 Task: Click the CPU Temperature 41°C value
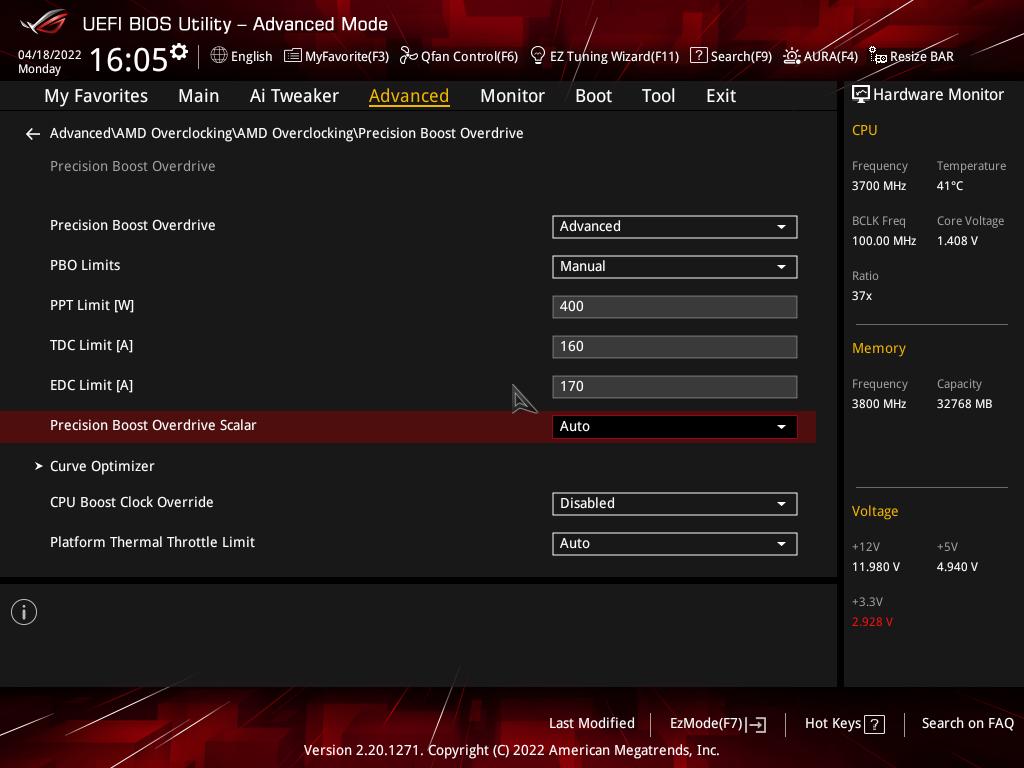point(950,186)
